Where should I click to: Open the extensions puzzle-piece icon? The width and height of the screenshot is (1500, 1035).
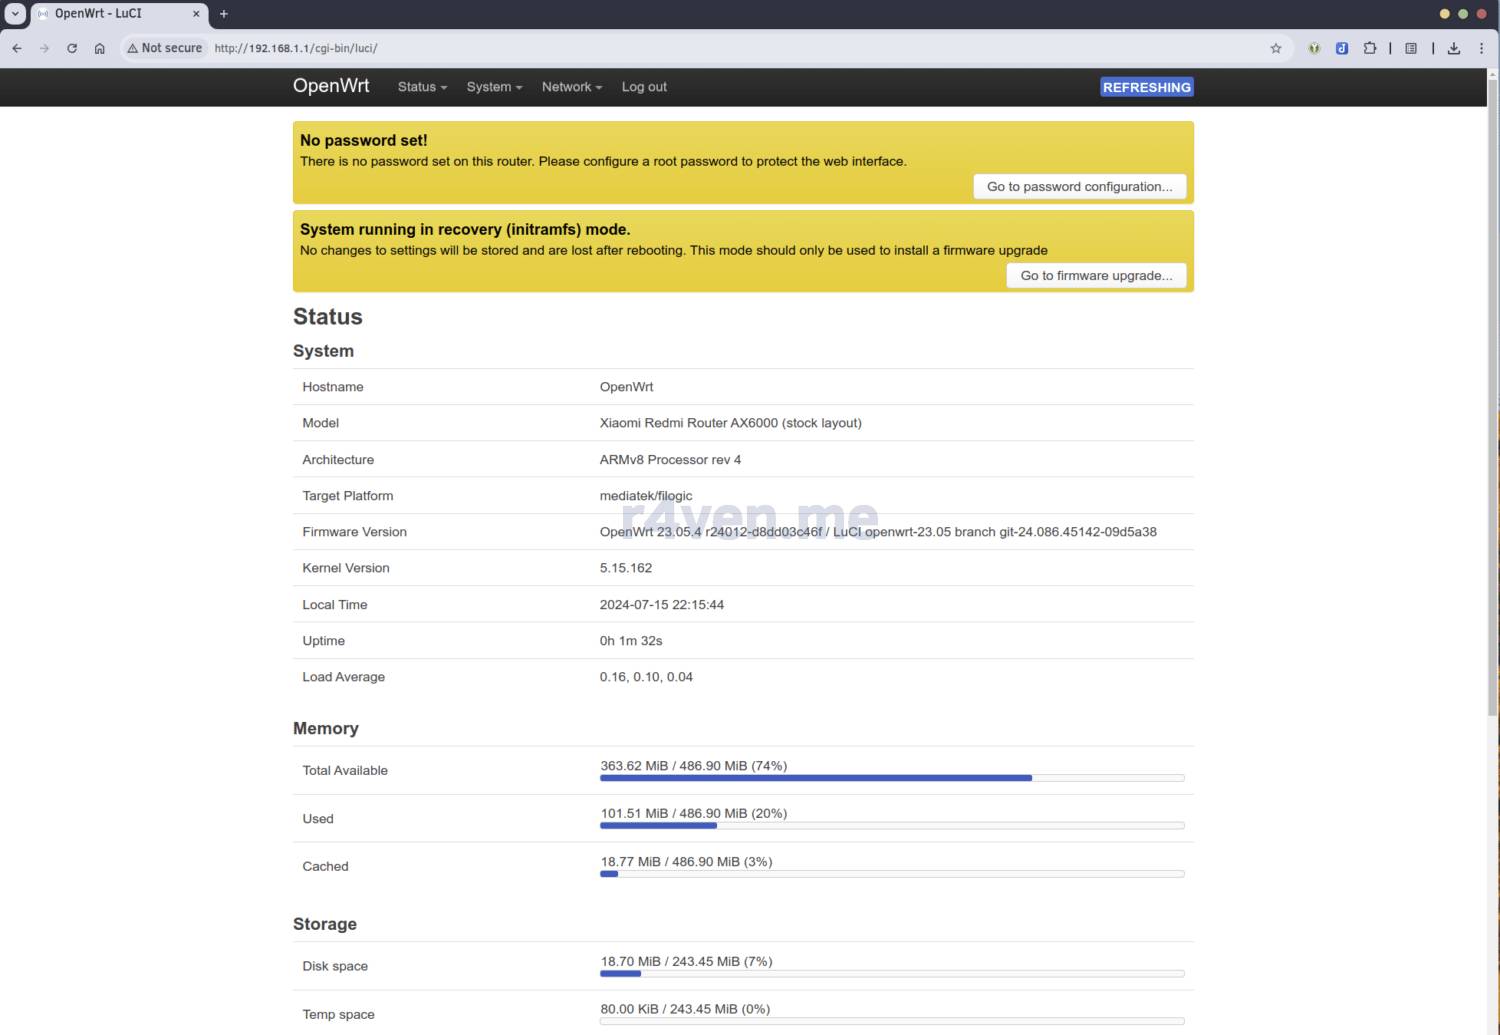click(x=1370, y=48)
